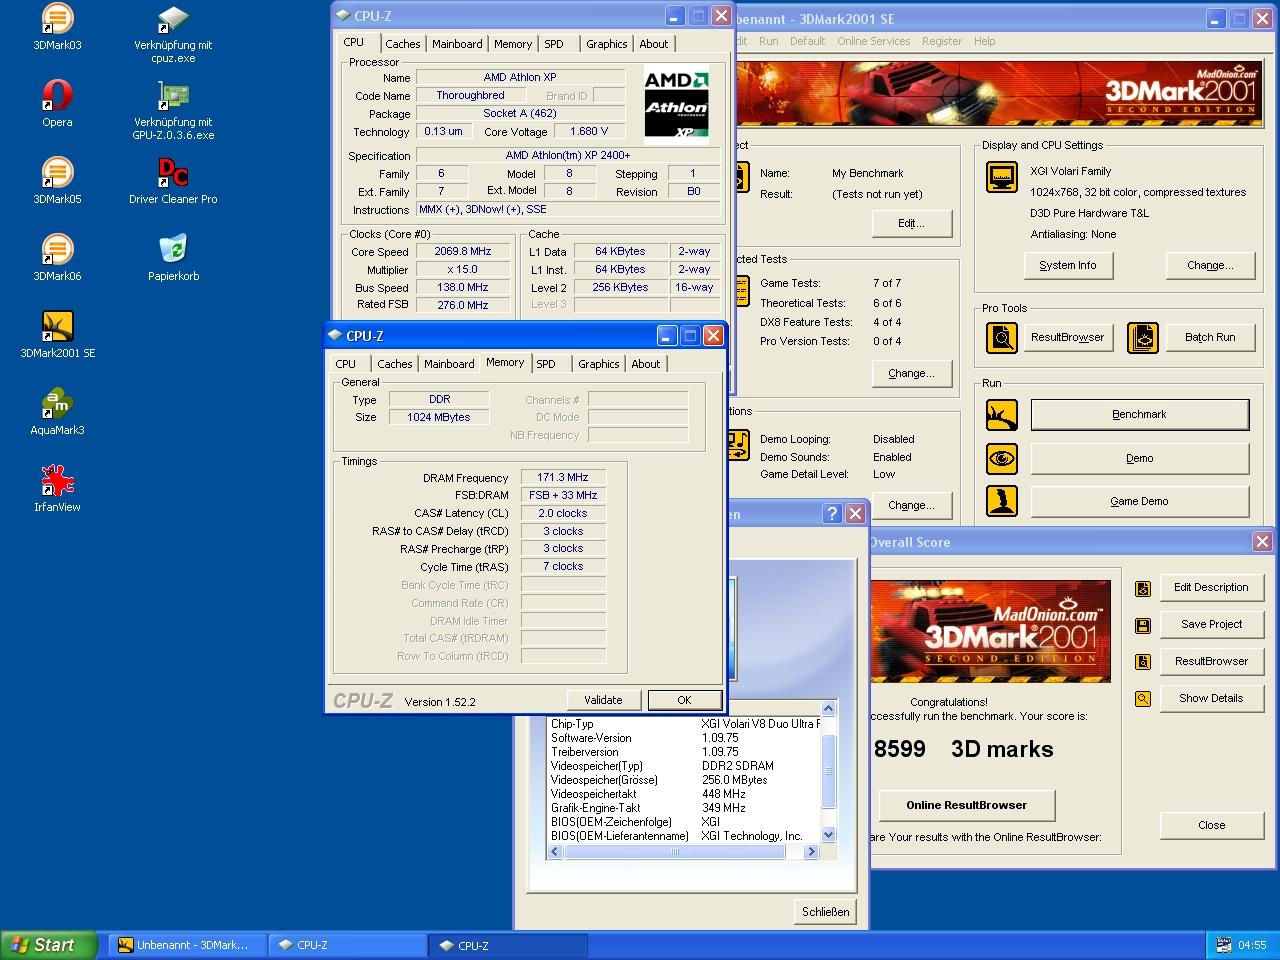Open the 3DMark06 desktop shortcut
The image size is (1280, 960).
(x=57, y=257)
